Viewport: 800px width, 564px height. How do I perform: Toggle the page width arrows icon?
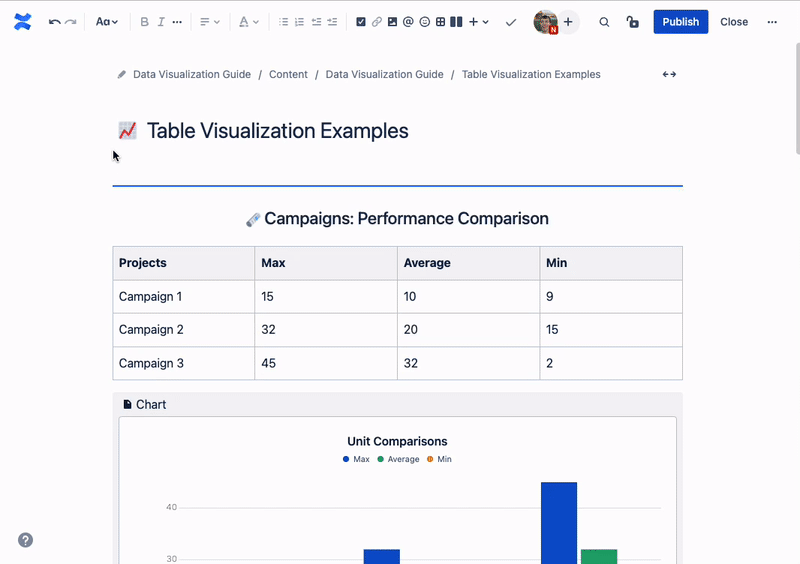669,75
